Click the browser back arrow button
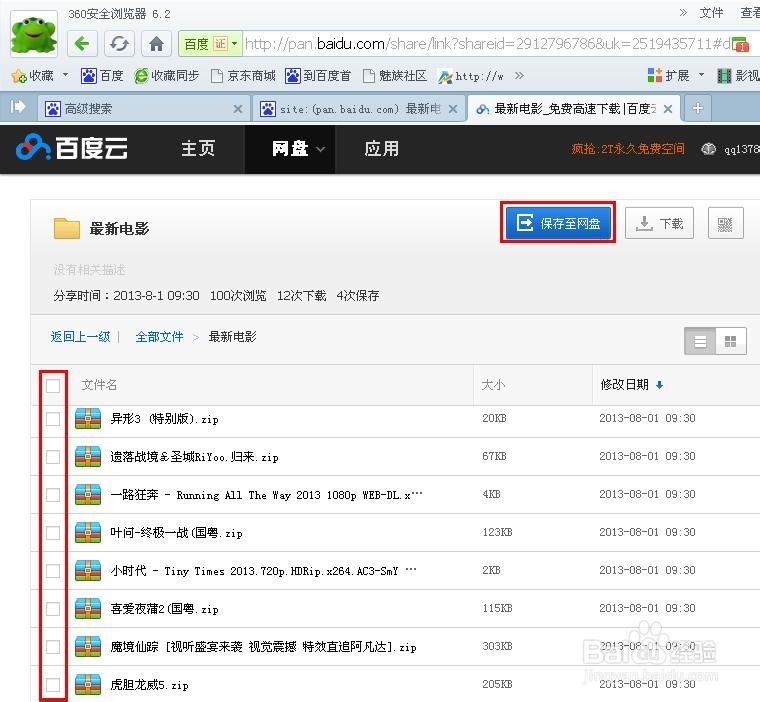Viewport: 760px width, 702px height. pos(82,44)
